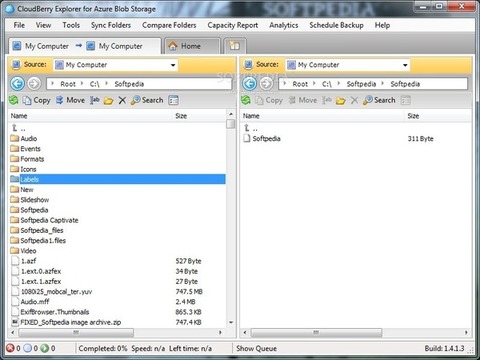Image resolution: width=480 pixels, height=360 pixels.
Task: Click the left pane back navigation arrow
Action: (x=17, y=83)
